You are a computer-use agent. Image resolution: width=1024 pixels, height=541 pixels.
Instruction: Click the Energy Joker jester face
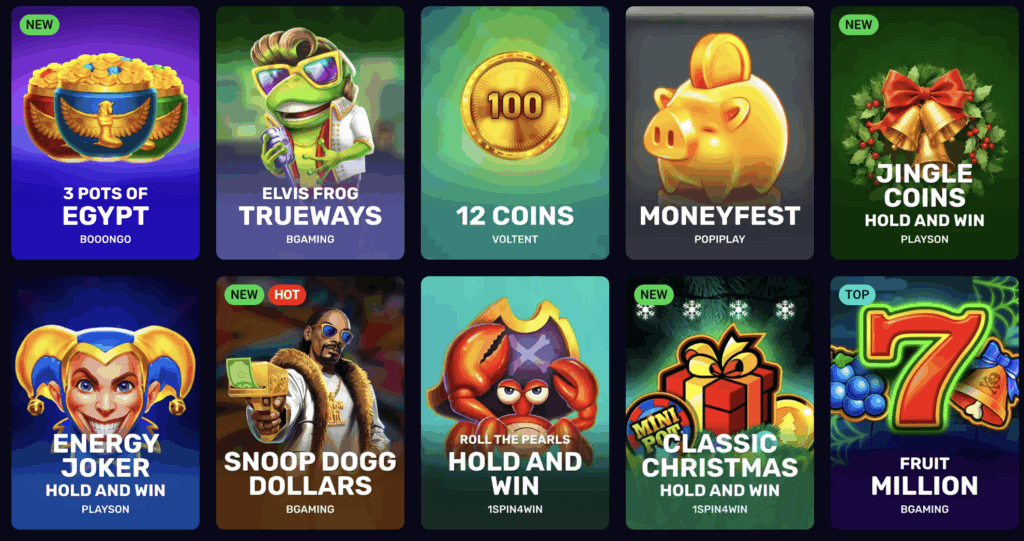click(105, 379)
